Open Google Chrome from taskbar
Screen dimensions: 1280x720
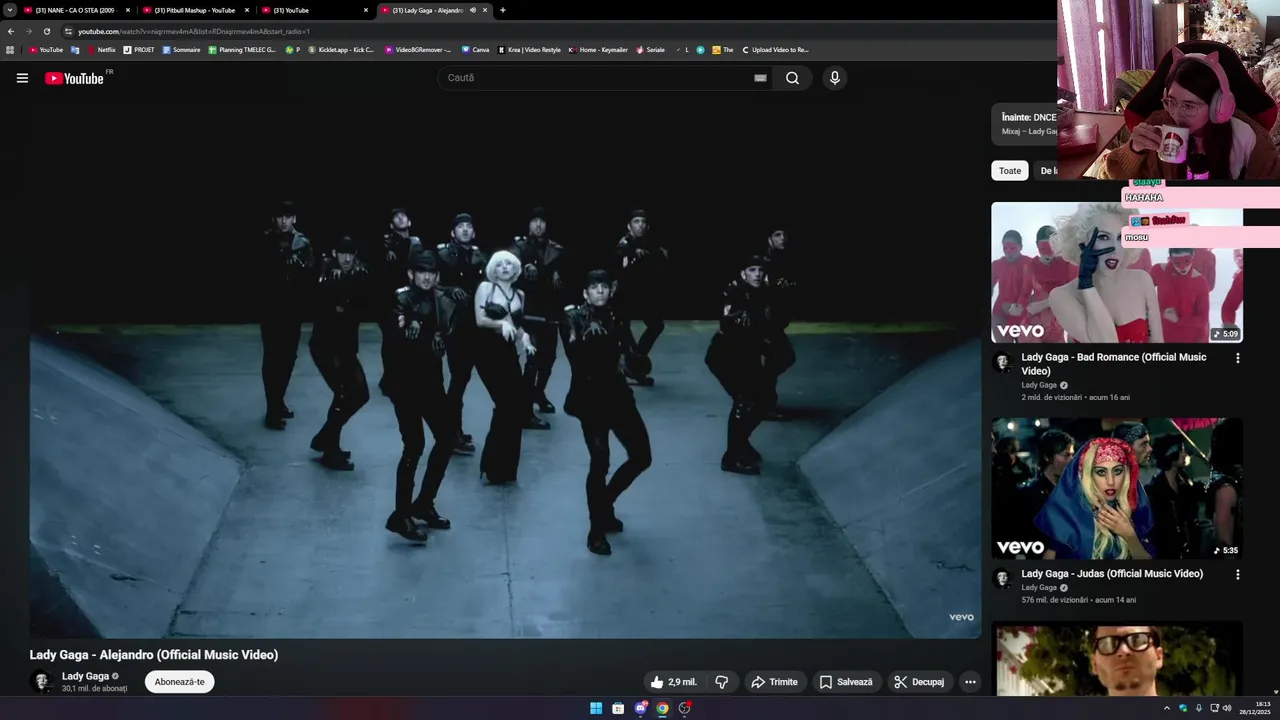[662, 708]
